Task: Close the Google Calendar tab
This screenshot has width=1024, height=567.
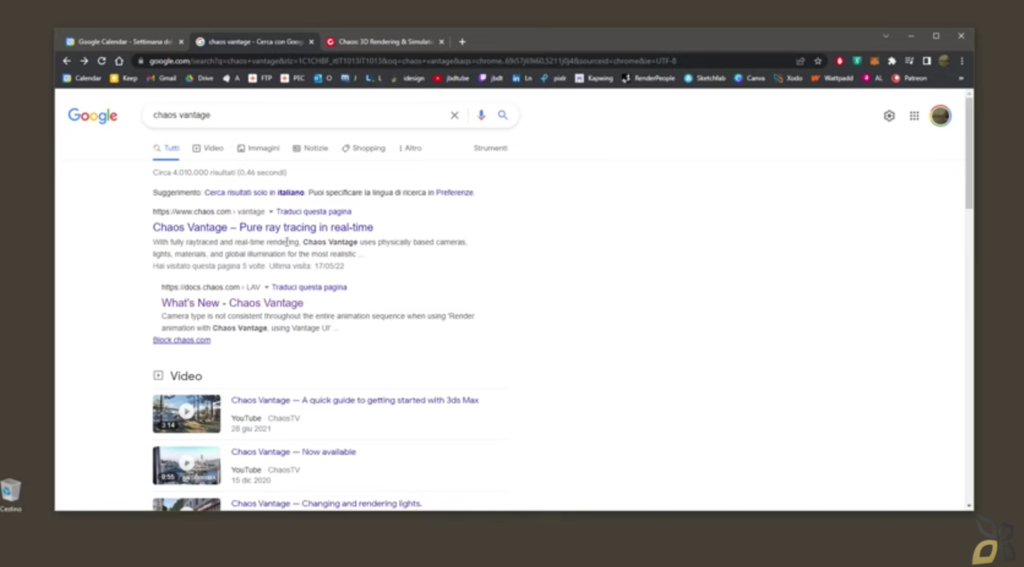Action: pos(181,42)
